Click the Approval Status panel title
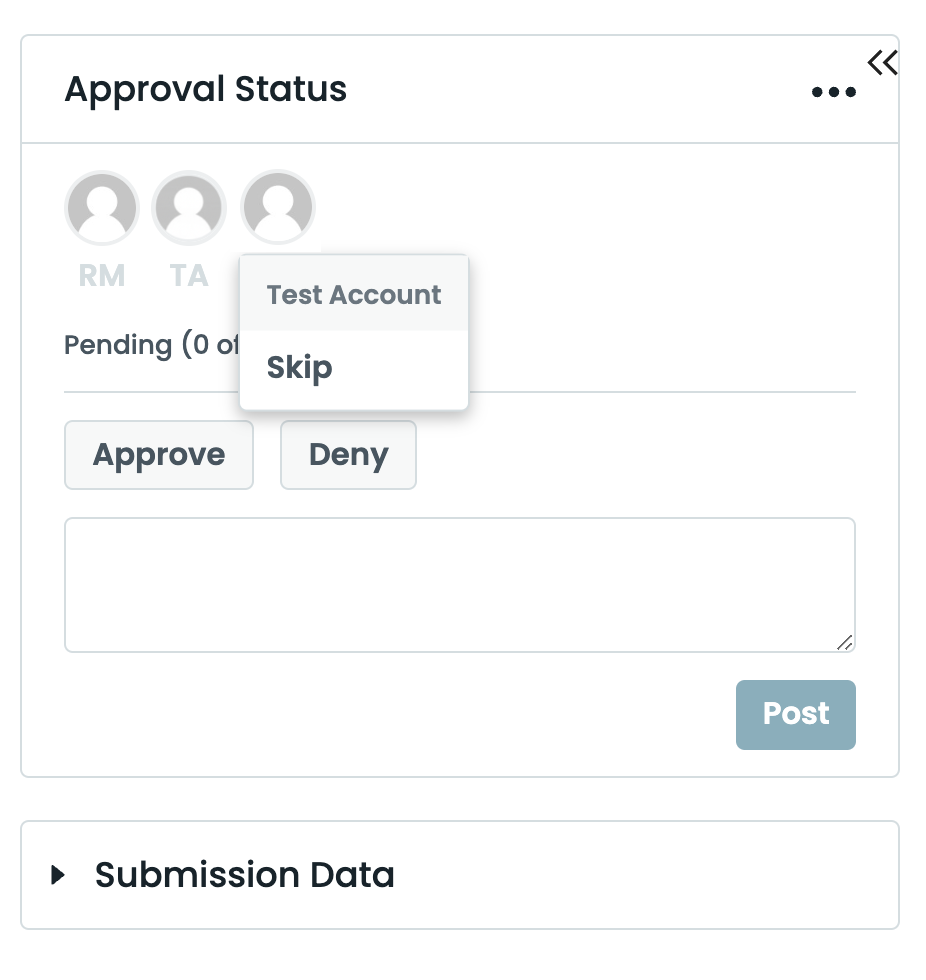Viewport: 926px width, 980px height. [205, 89]
